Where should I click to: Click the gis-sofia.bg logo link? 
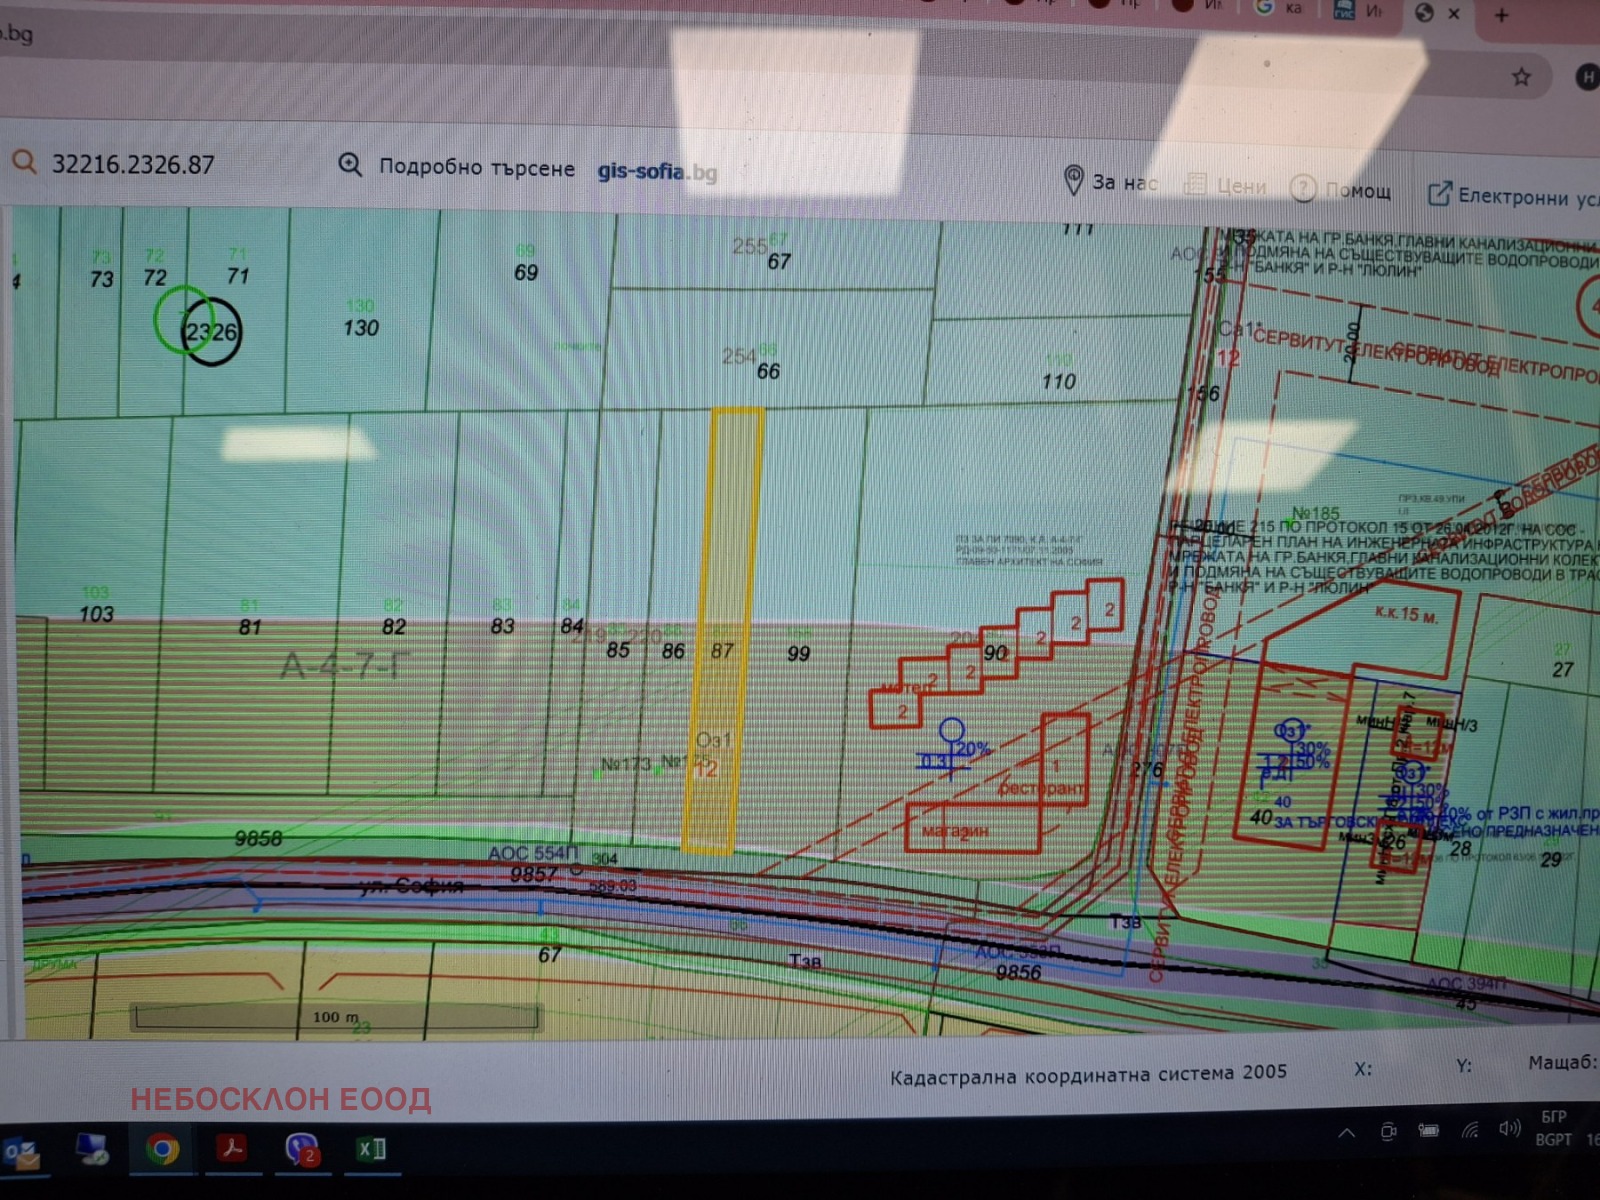coord(657,171)
